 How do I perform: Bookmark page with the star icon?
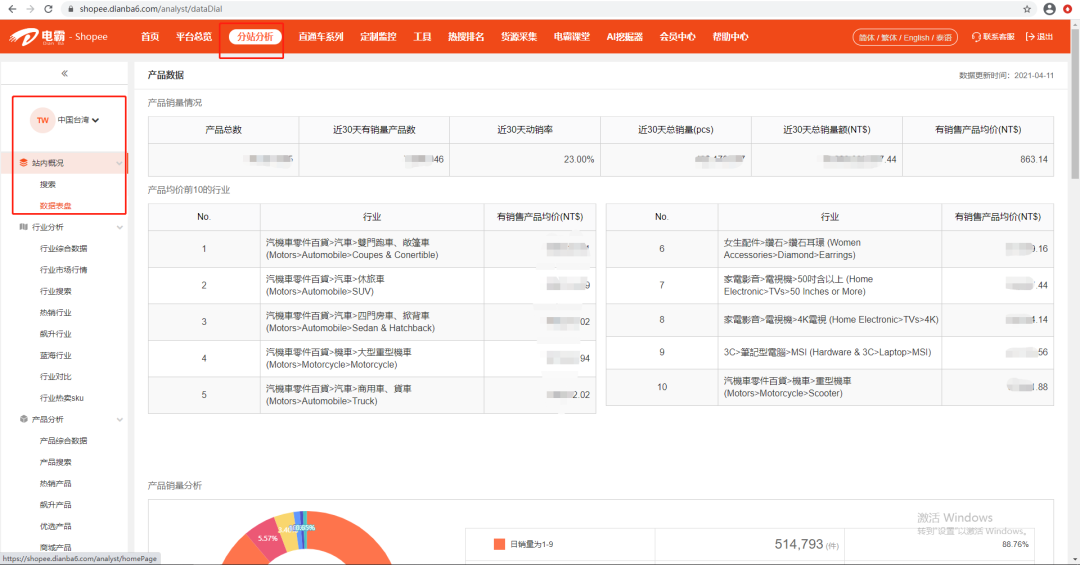click(1027, 9)
